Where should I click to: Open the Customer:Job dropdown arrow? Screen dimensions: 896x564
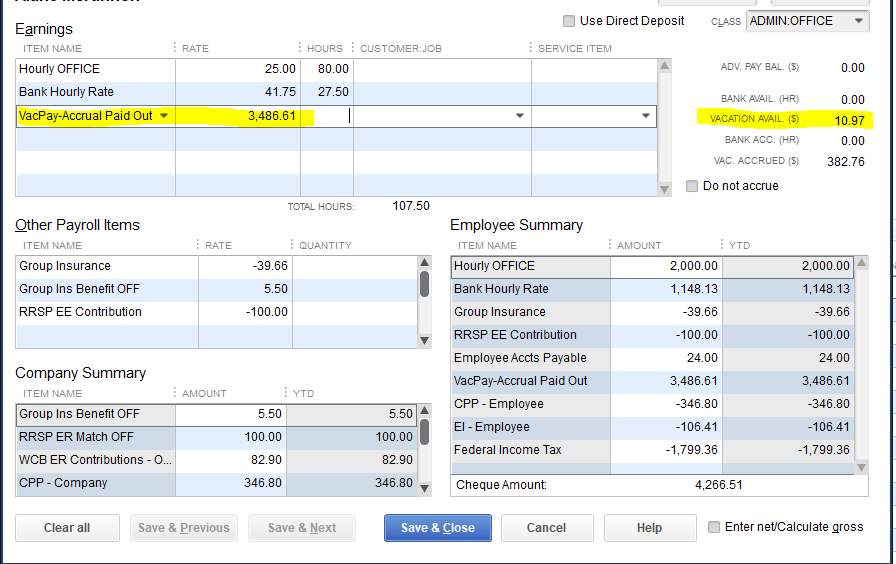(x=519, y=116)
